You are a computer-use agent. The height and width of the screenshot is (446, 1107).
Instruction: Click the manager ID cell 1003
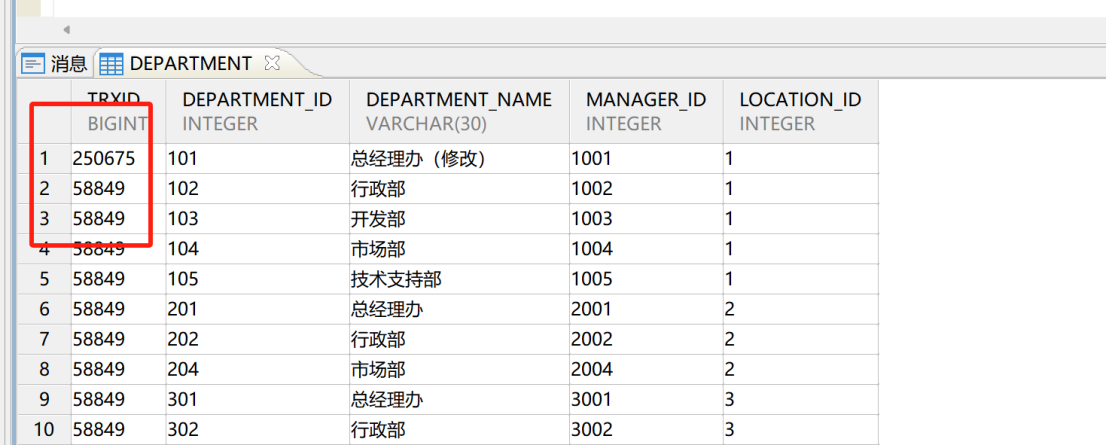coord(591,219)
